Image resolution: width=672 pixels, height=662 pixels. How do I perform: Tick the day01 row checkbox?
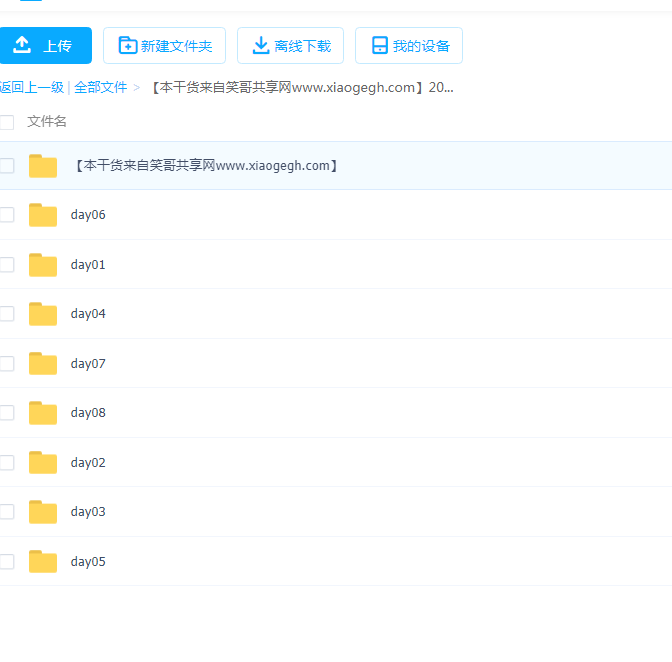tap(6, 265)
